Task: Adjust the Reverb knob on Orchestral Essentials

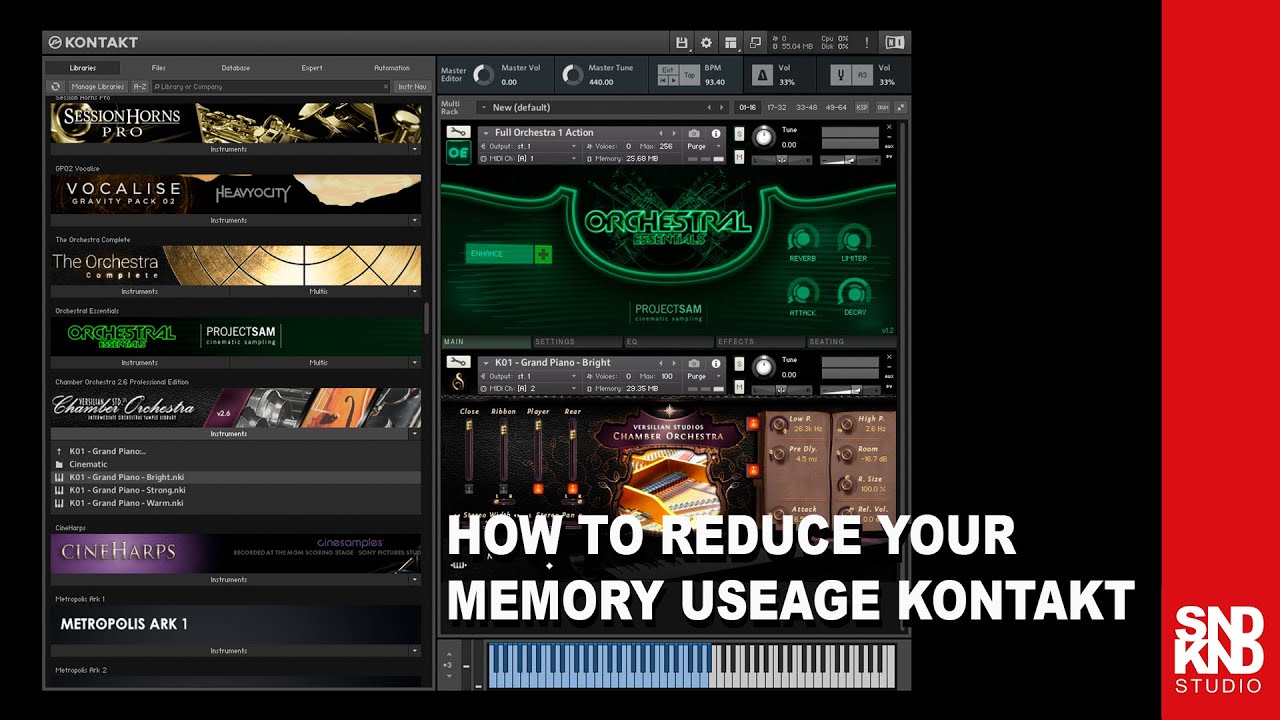Action: point(803,239)
